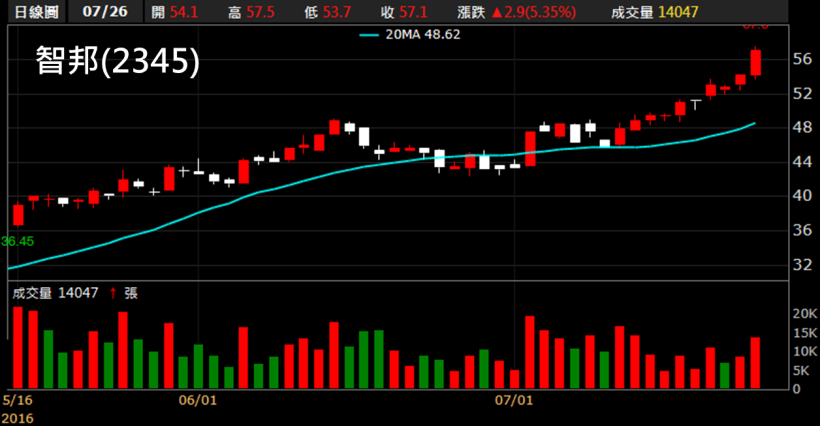The image size is (820, 426).
Task: Click the high price 57.5
Action: 260,12
